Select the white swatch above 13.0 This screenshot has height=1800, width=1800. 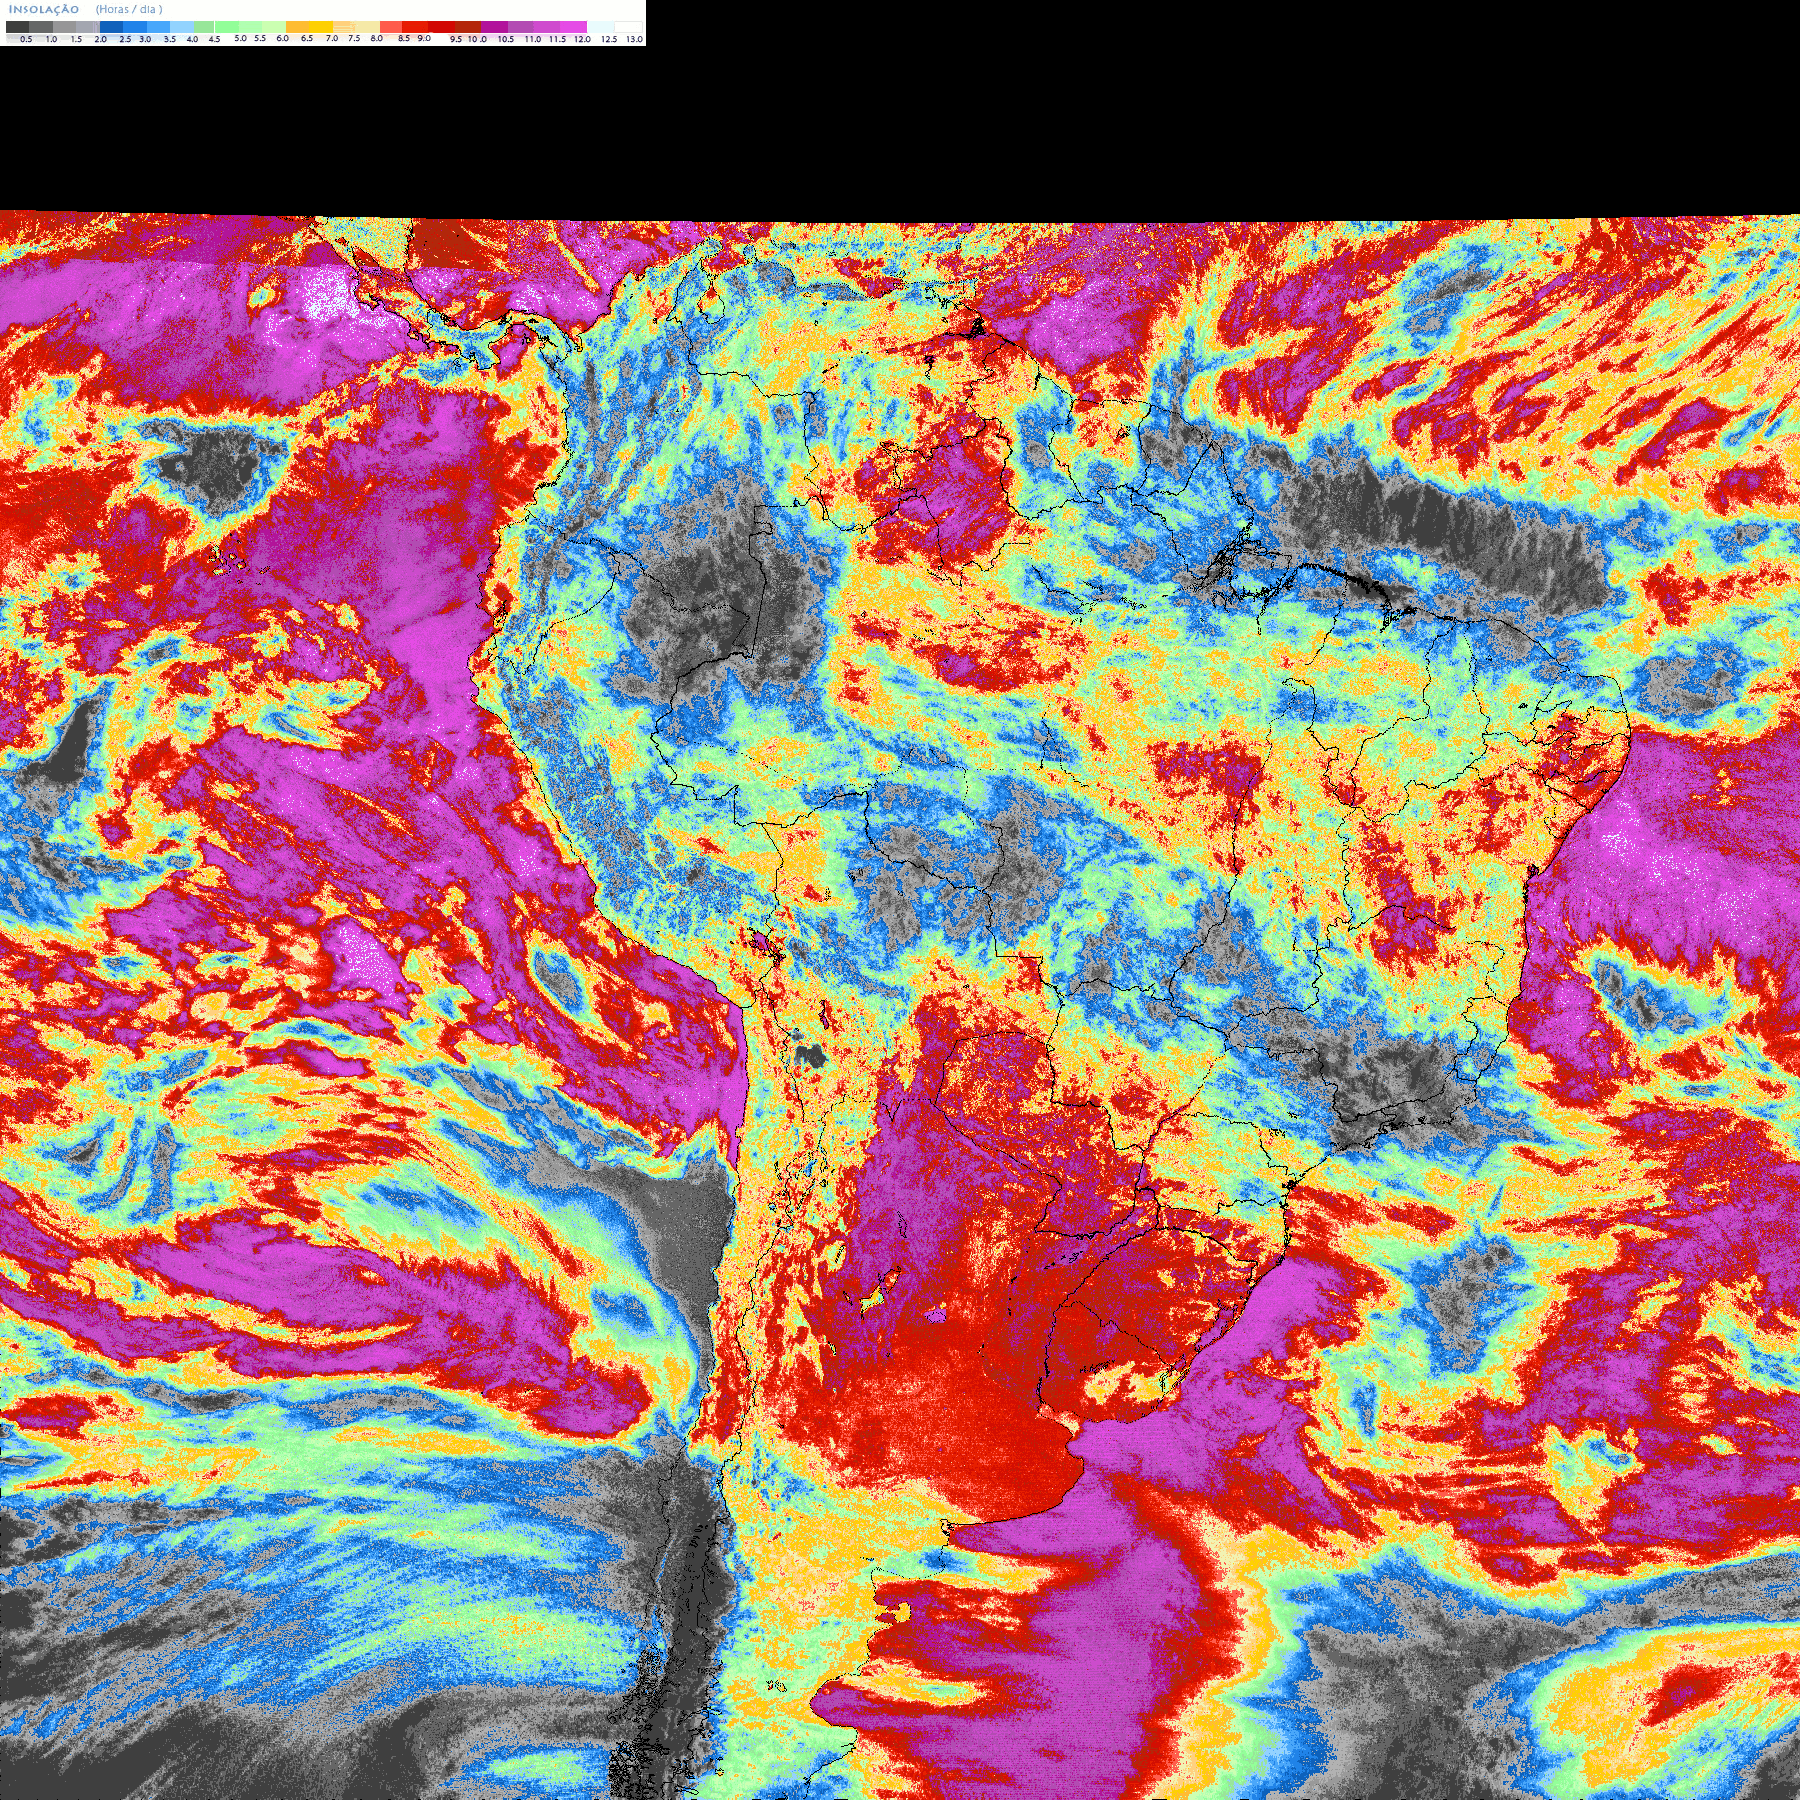628,27
